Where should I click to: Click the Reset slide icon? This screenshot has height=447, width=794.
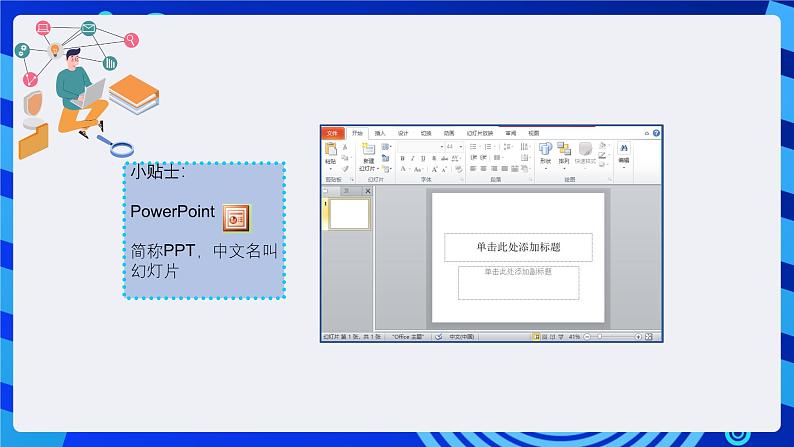tap(385, 158)
